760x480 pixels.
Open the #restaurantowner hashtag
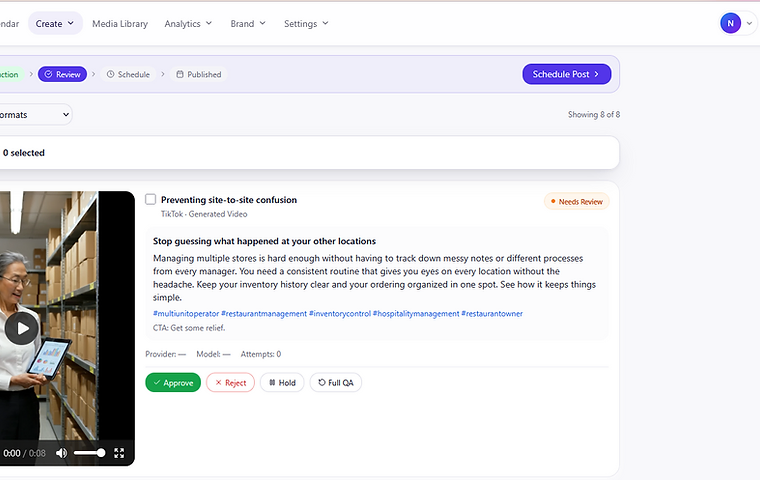click(x=492, y=314)
